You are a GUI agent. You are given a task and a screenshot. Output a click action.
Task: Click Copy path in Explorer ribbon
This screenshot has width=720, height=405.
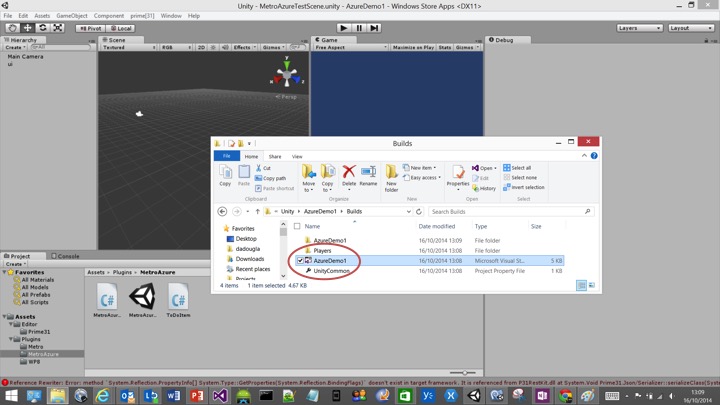(x=270, y=178)
